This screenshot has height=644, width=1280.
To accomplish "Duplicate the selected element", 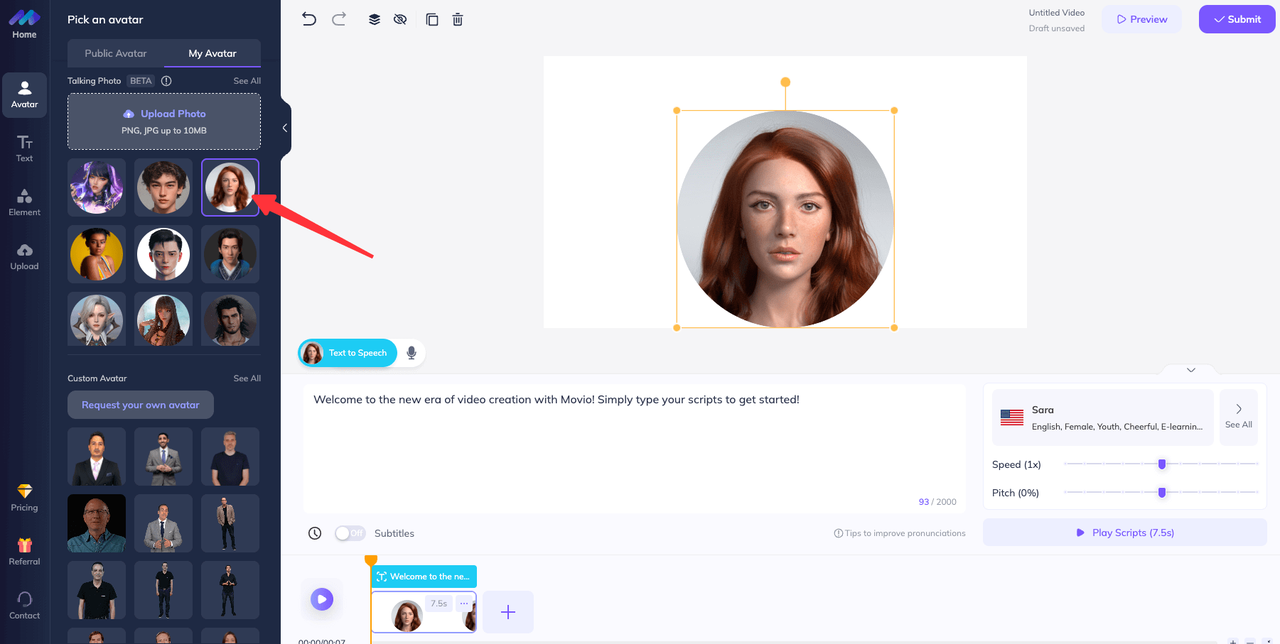I will [432, 19].
